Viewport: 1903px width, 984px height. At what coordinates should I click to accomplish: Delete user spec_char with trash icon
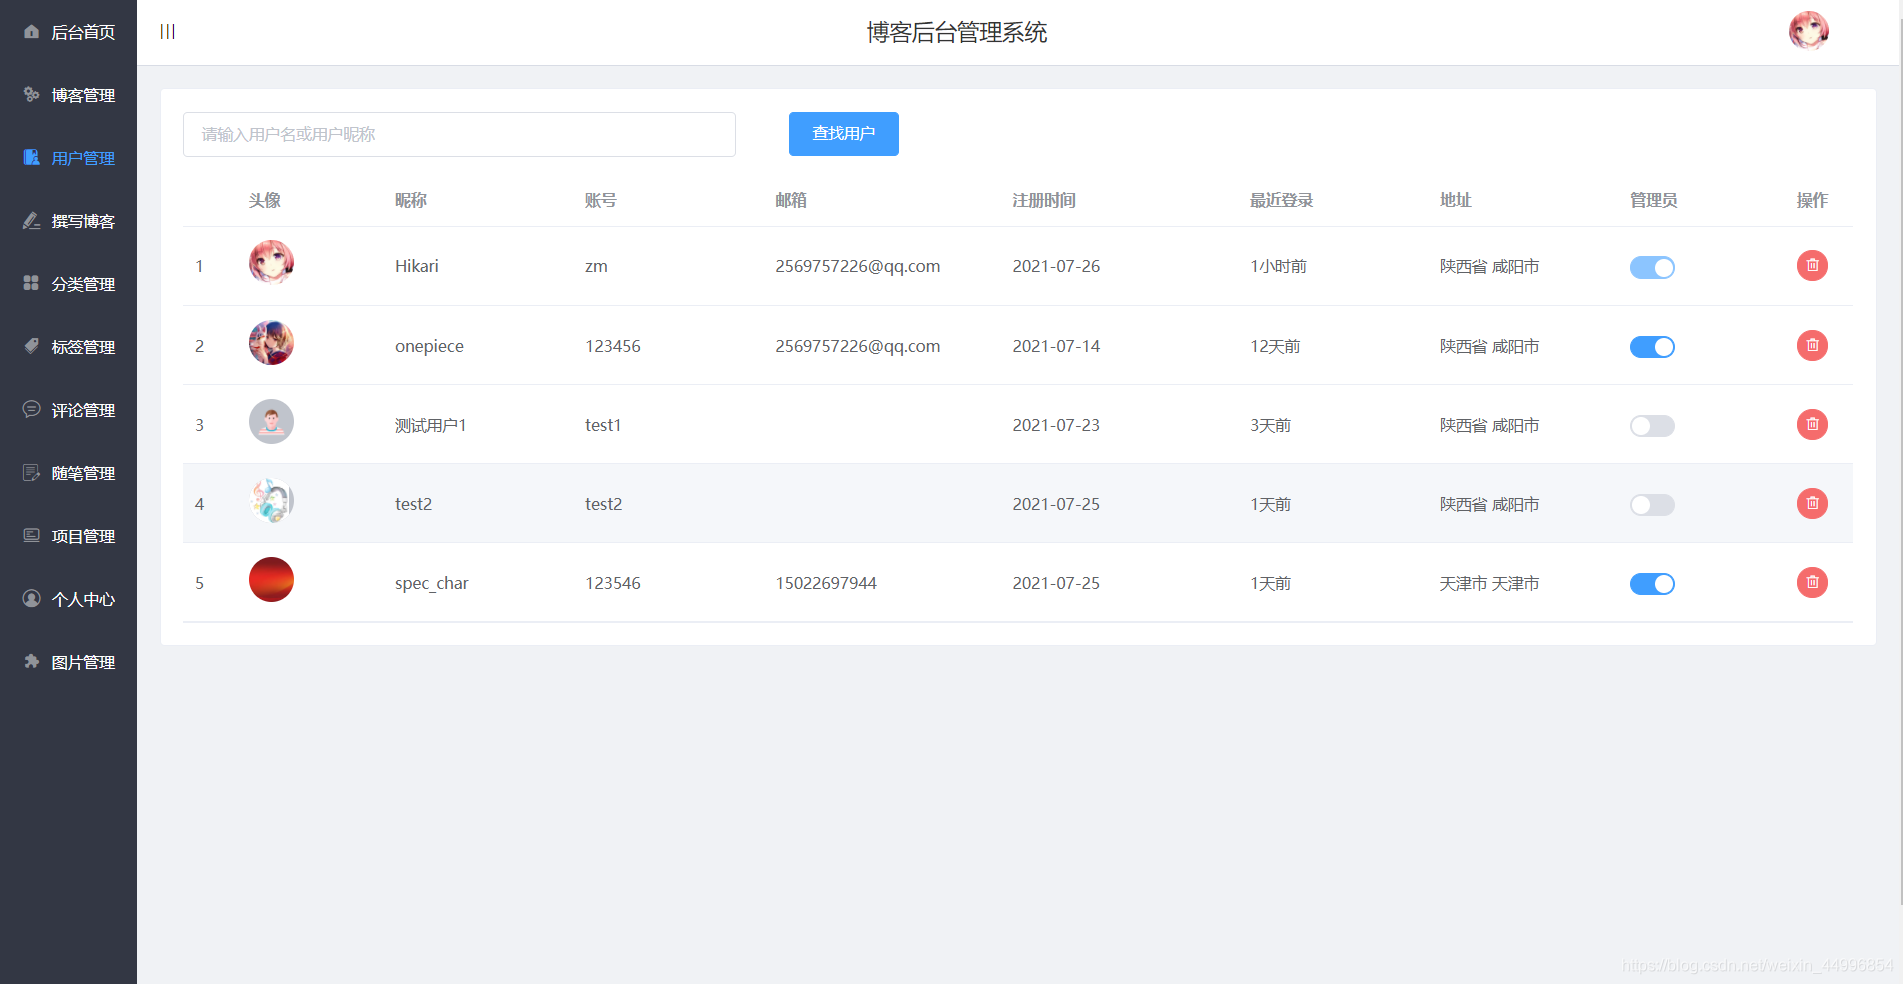tap(1812, 583)
